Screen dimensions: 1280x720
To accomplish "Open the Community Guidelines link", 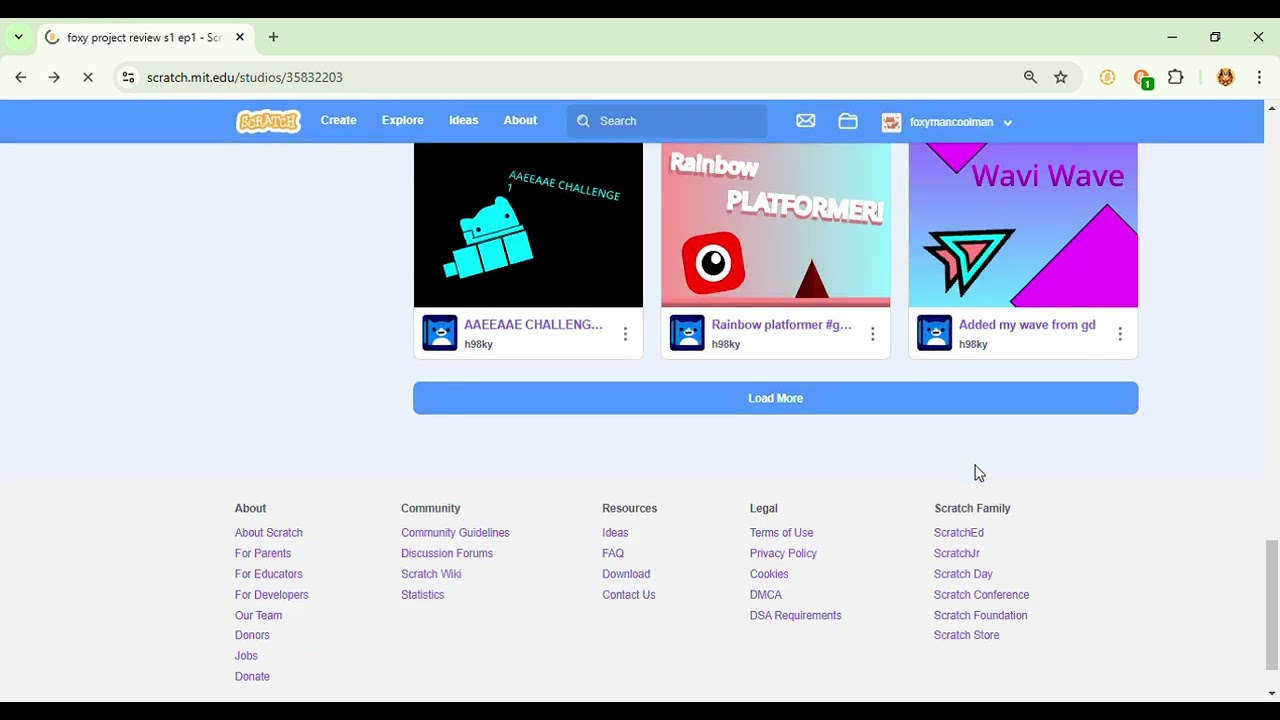I will coord(455,533).
